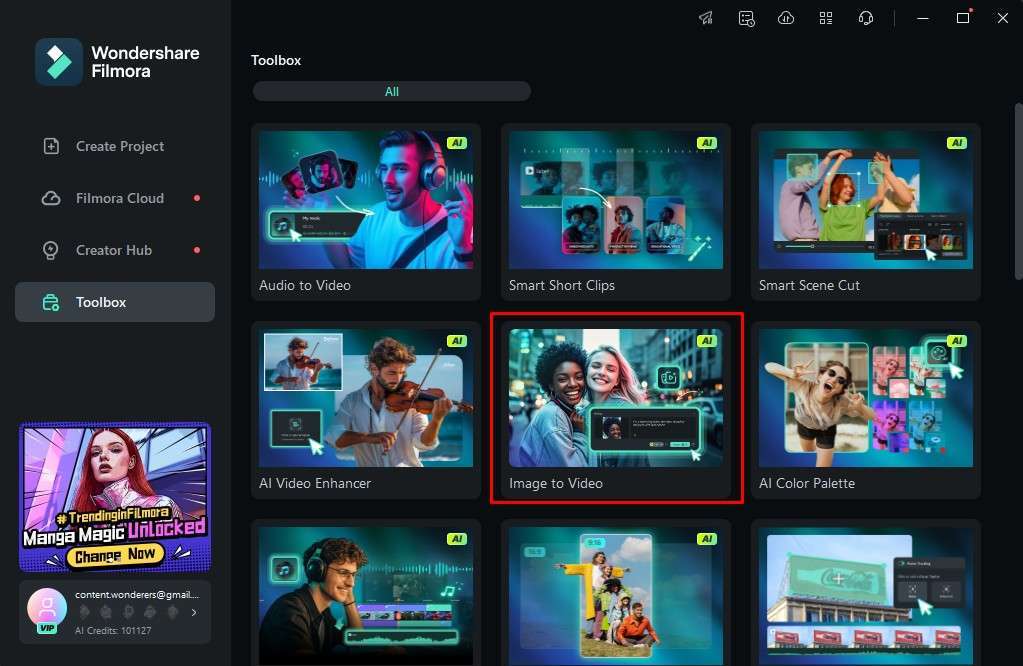Open the Smart Scene Cut tool card
The height and width of the screenshot is (666, 1023).
tap(866, 212)
